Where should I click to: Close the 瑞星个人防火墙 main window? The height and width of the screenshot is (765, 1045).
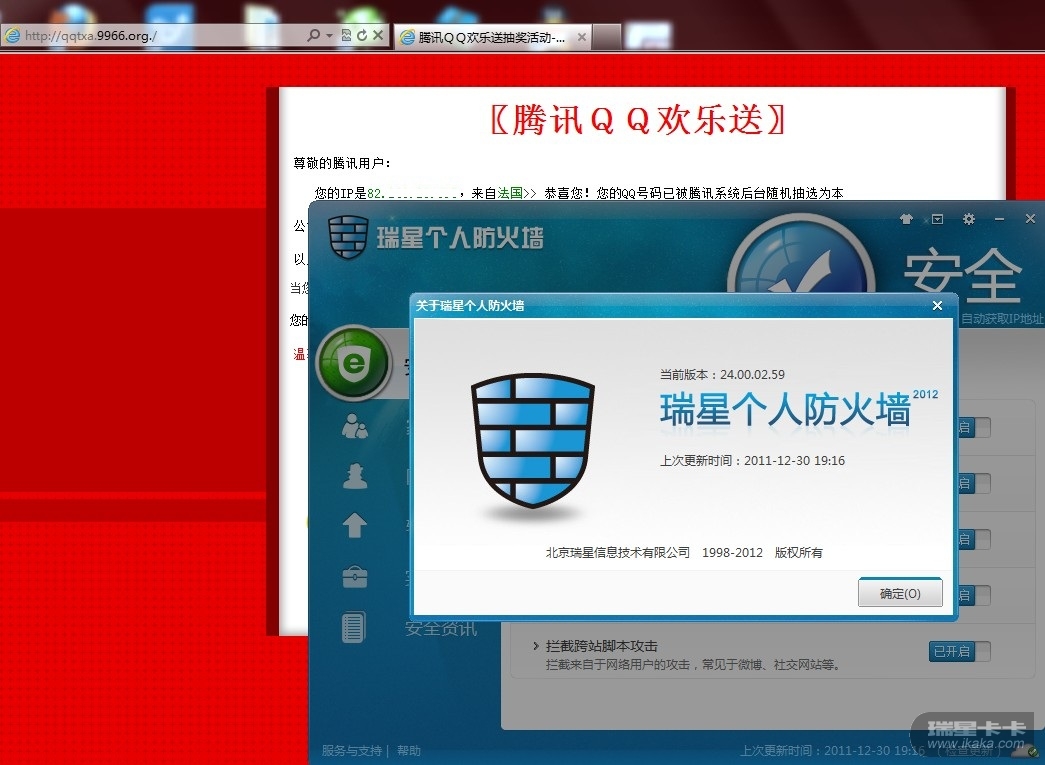tap(1030, 219)
